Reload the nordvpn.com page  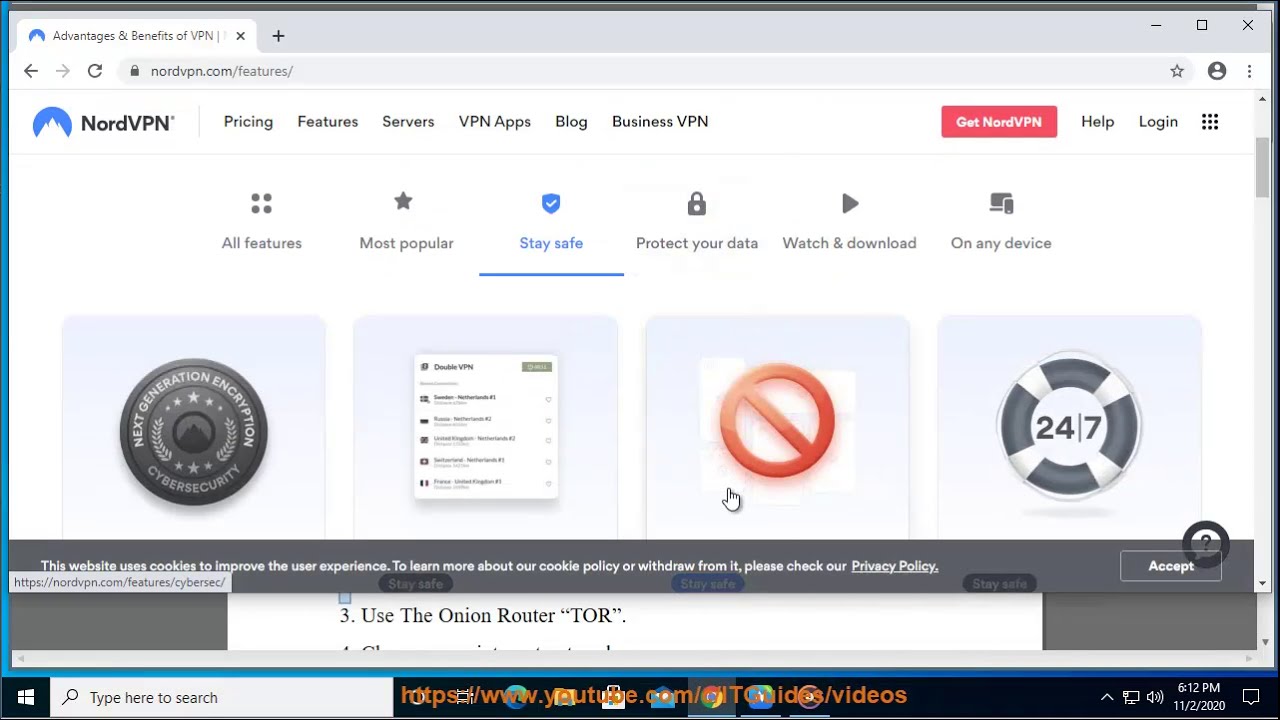(x=95, y=71)
